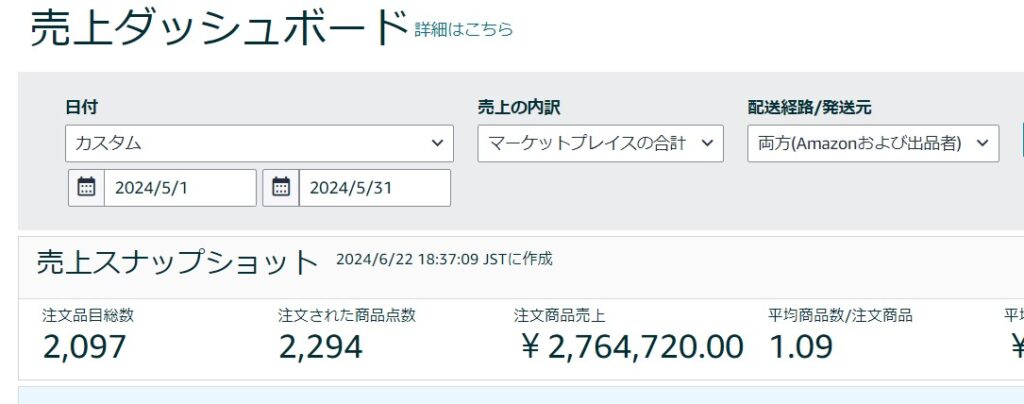This screenshot has height=404, width=1024.
Task: Focus the 2024/5/1 start date field
Action: [x=180, y=187]
